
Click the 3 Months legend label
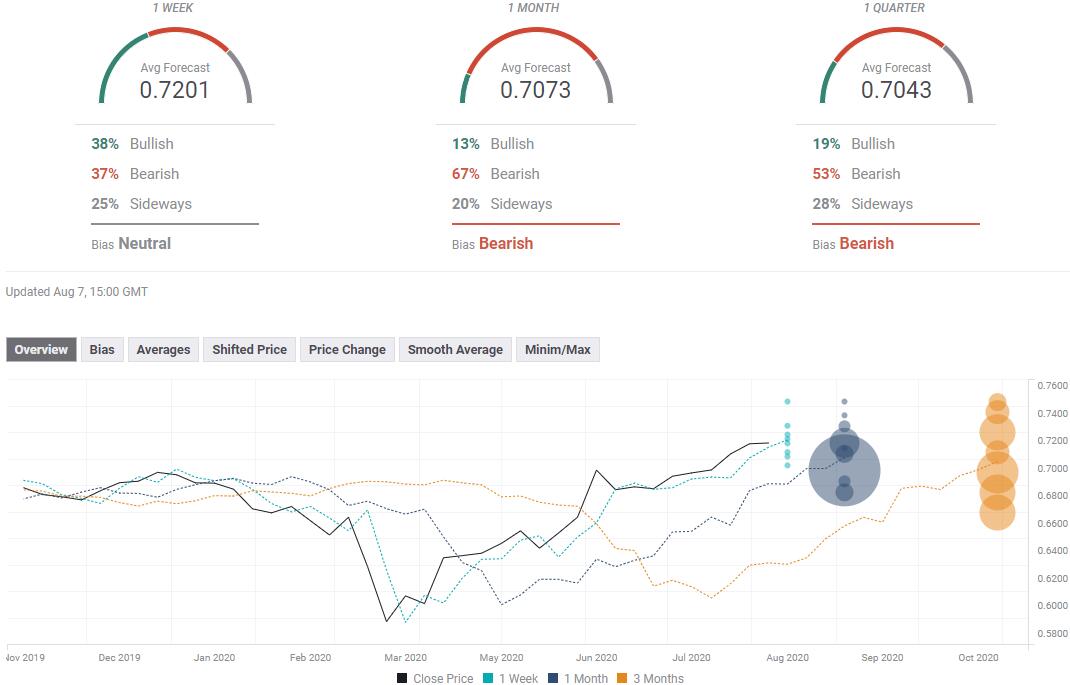tap(659, 678)
